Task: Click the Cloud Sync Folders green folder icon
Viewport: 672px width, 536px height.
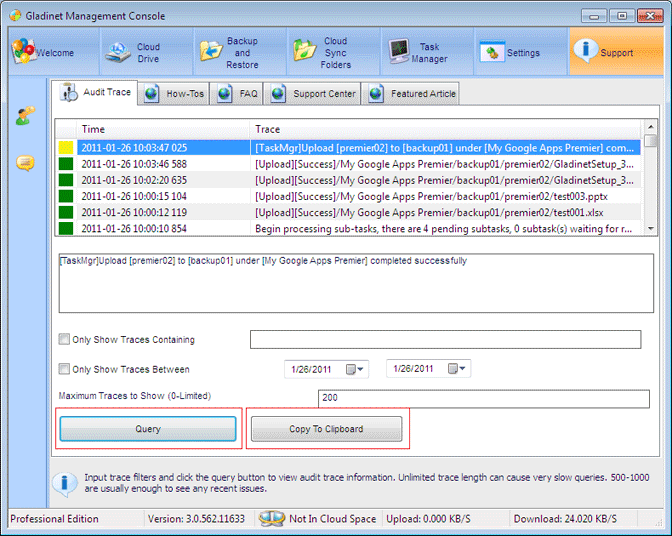Action: [305, 50]
